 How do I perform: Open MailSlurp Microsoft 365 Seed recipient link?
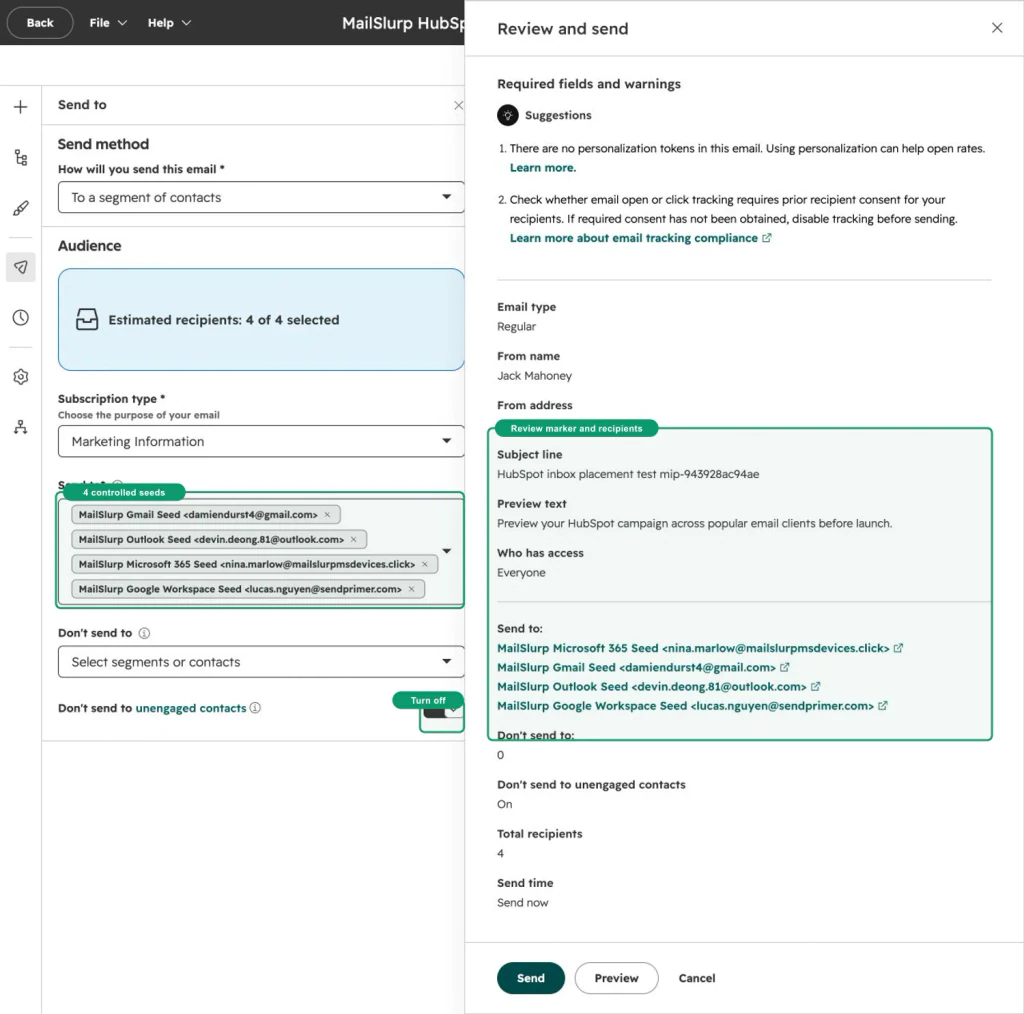click(x=693, y=648)
